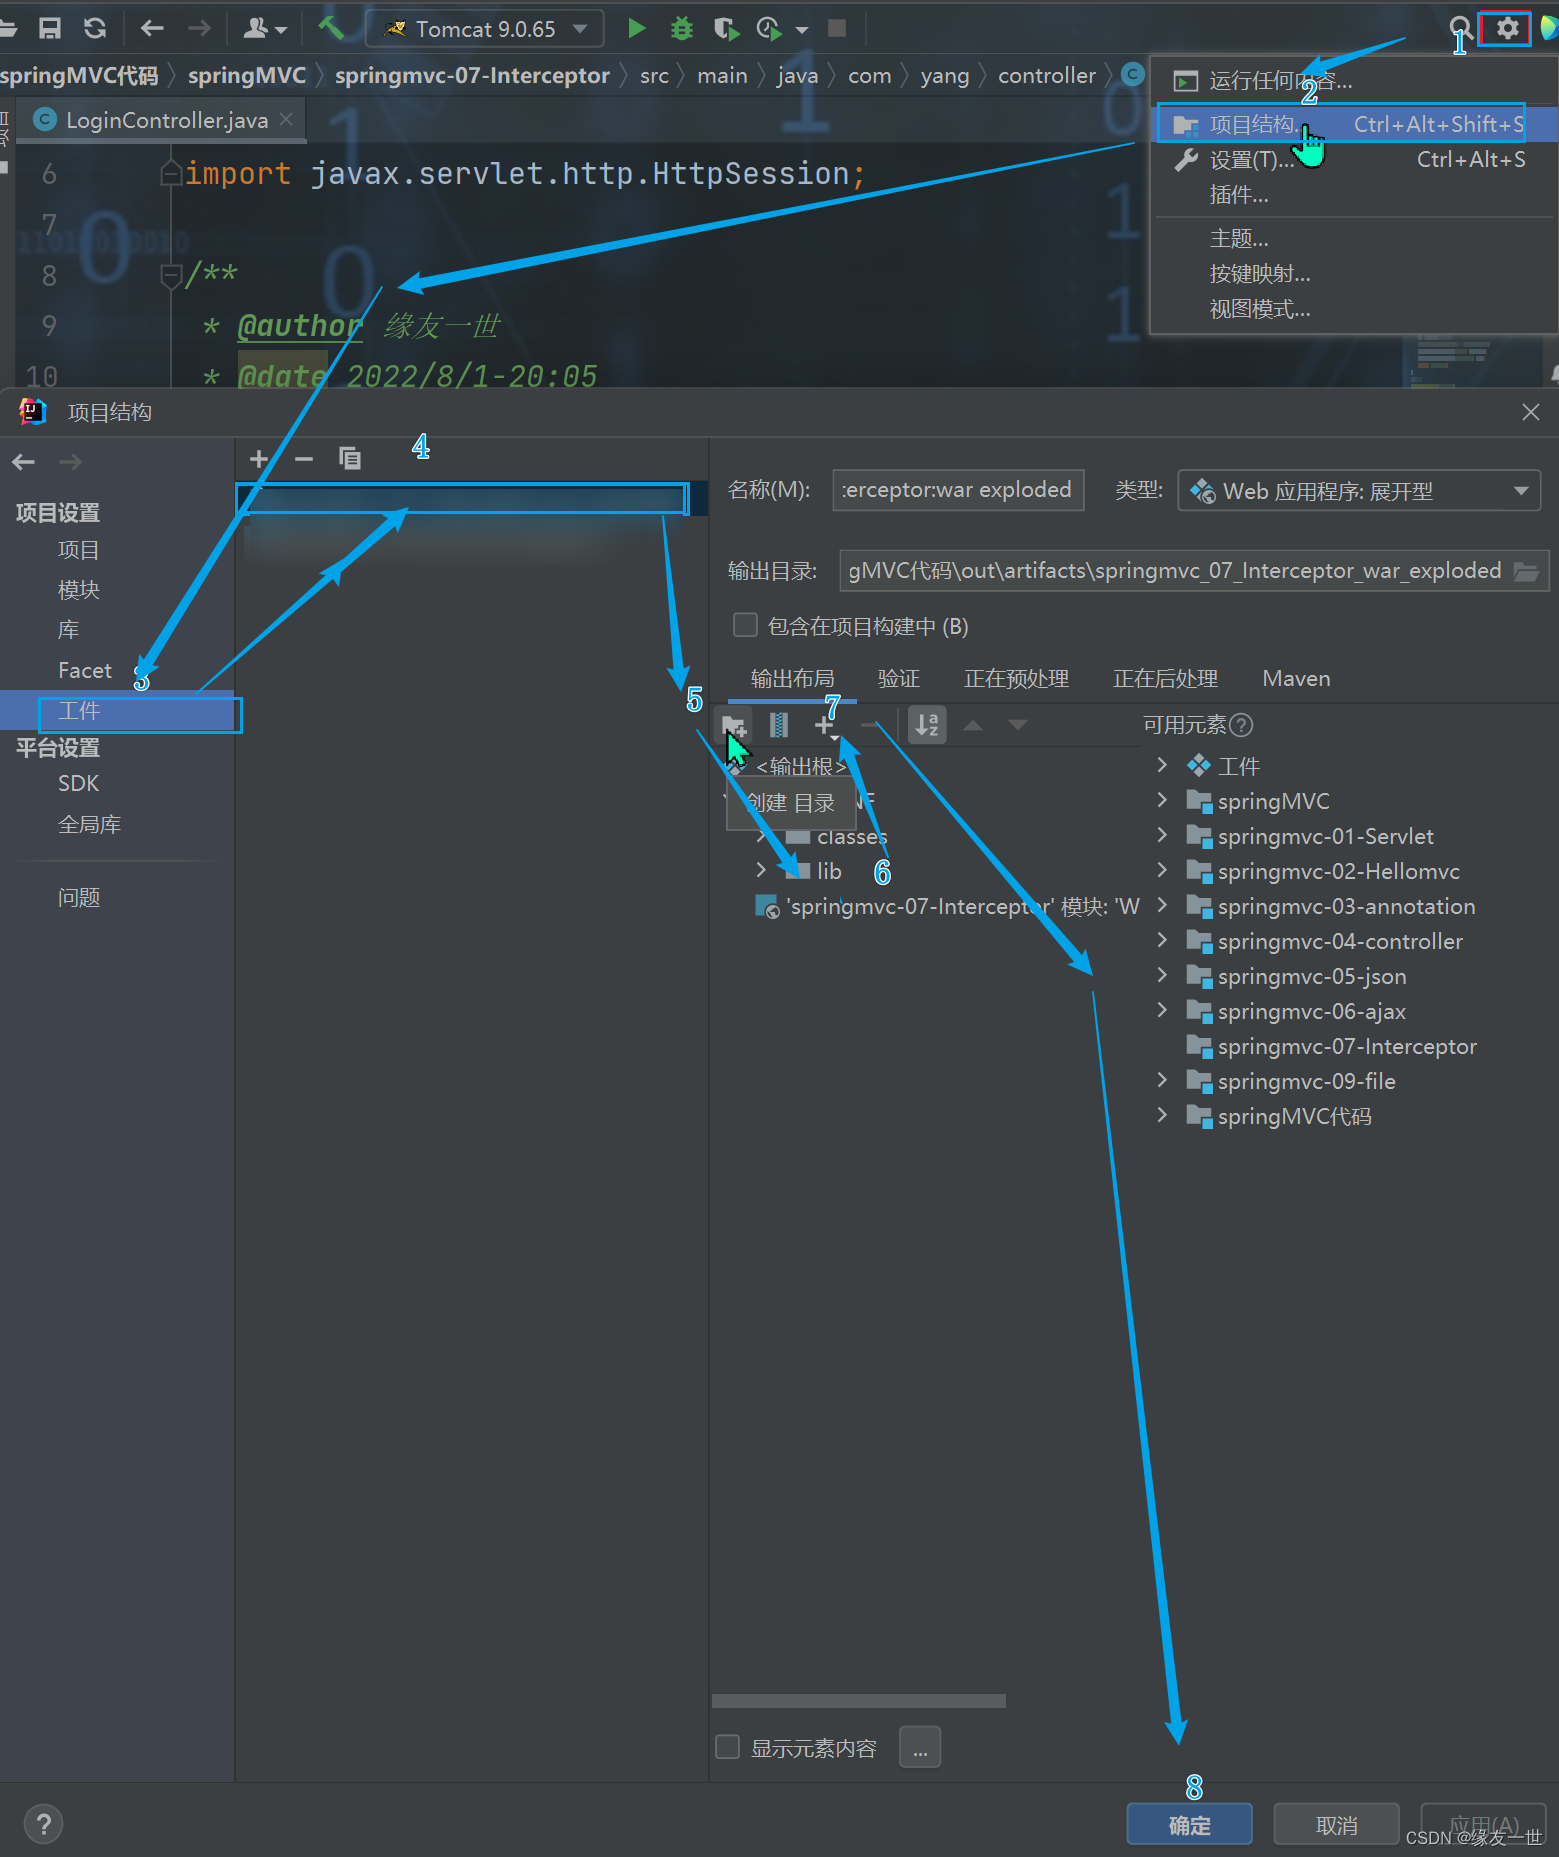Copy the selected artifact icon
The height and width of the screenshot is (1857, 1559).
pyautogui.click(x=350, y=459)
